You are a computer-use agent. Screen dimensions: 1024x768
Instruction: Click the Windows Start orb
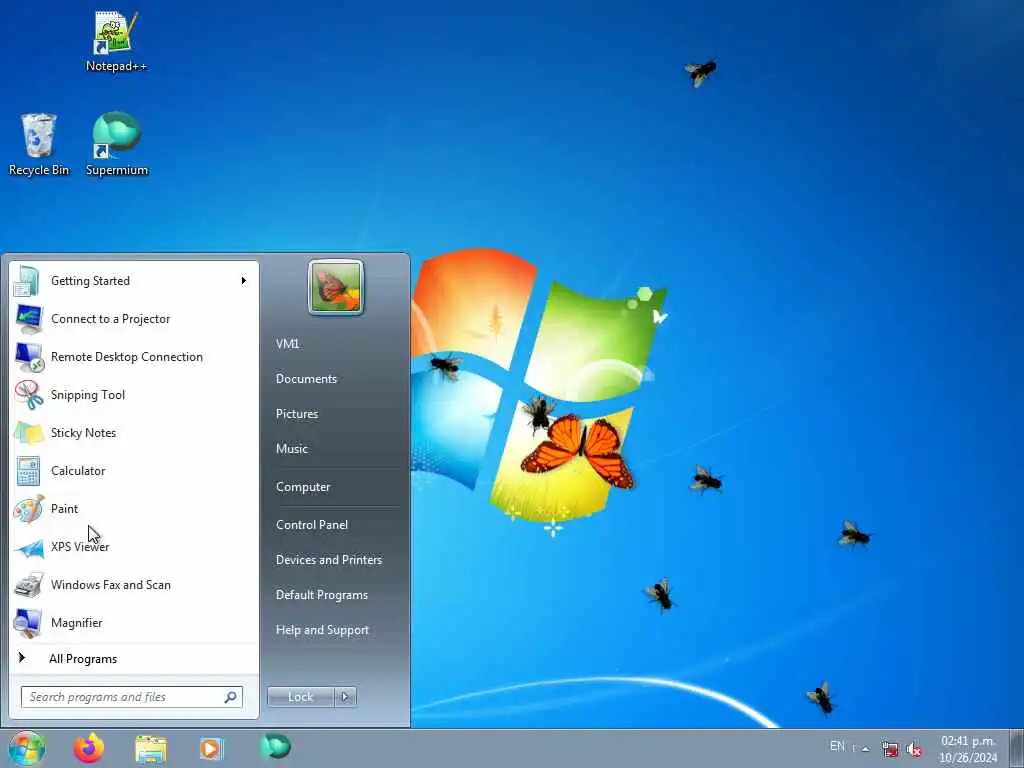pyautogui.click(x=27, y=748)
